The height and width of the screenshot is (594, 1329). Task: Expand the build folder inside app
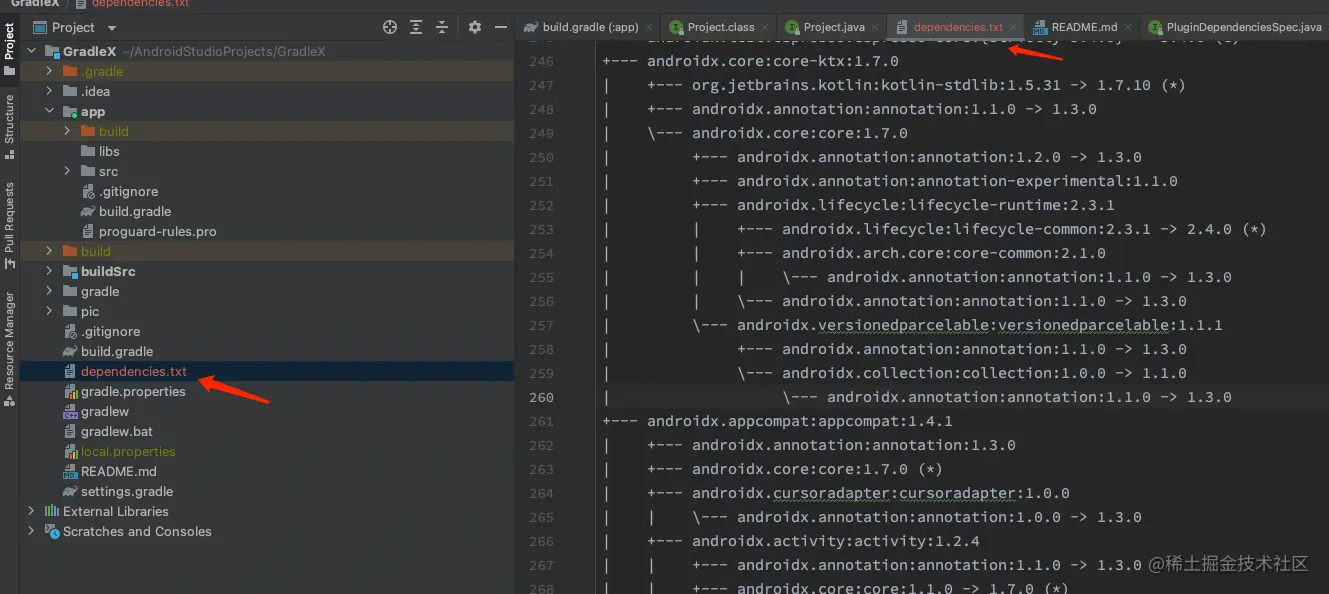click(67, 131)
